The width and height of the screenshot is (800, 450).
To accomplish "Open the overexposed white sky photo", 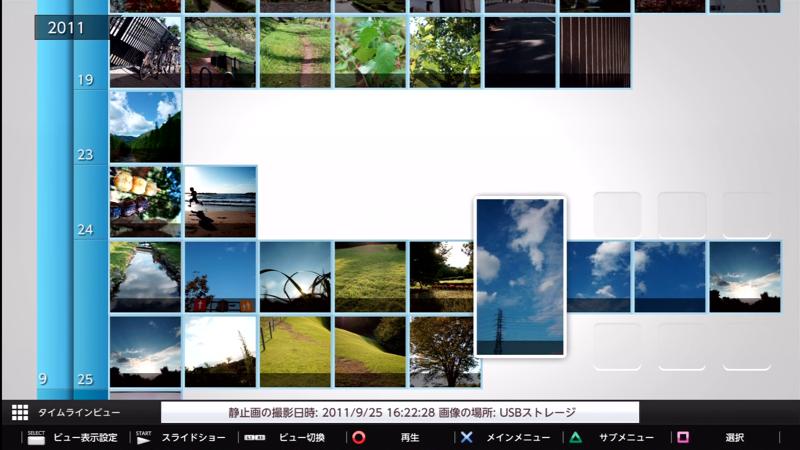I will pos(220,352).
